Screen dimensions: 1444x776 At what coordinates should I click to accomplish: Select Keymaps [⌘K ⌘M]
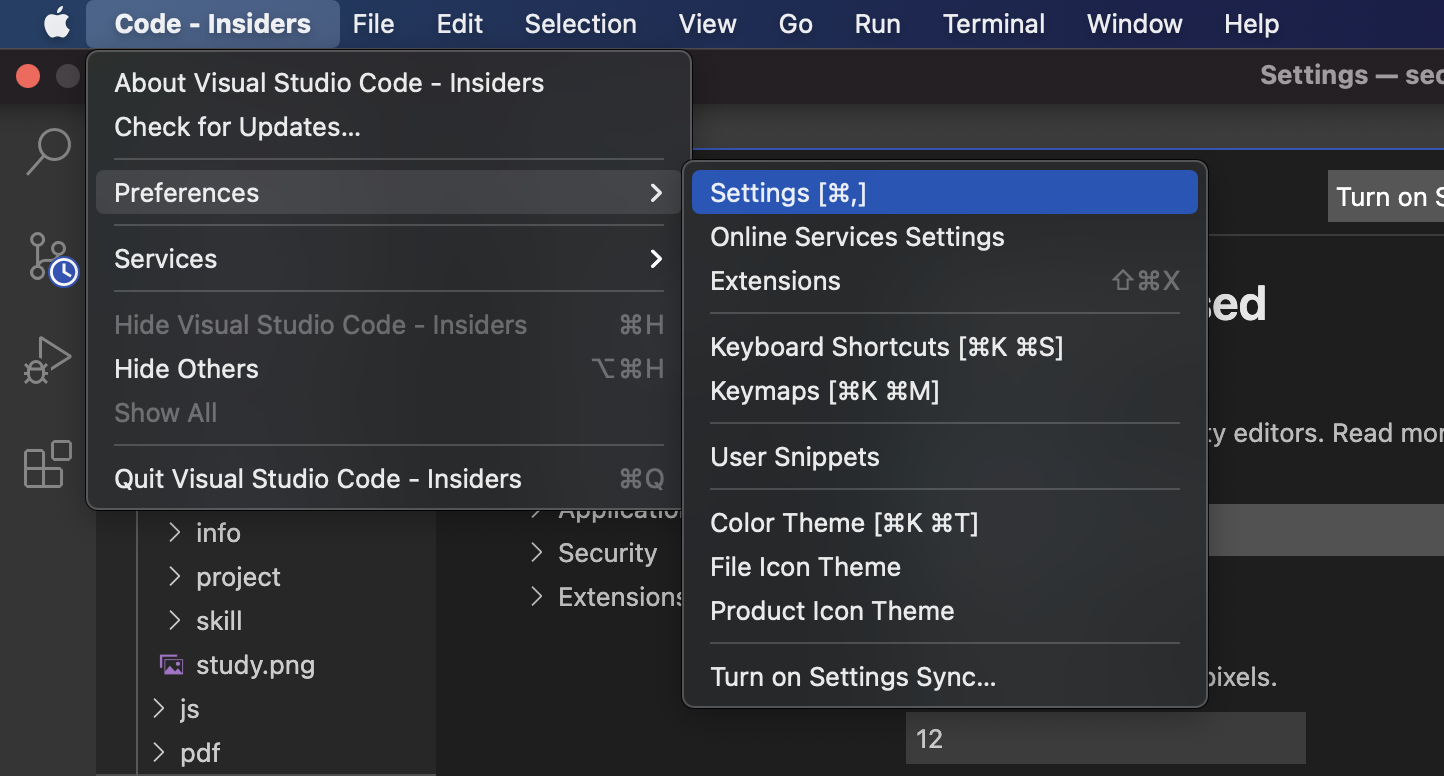tap(945, 391)
